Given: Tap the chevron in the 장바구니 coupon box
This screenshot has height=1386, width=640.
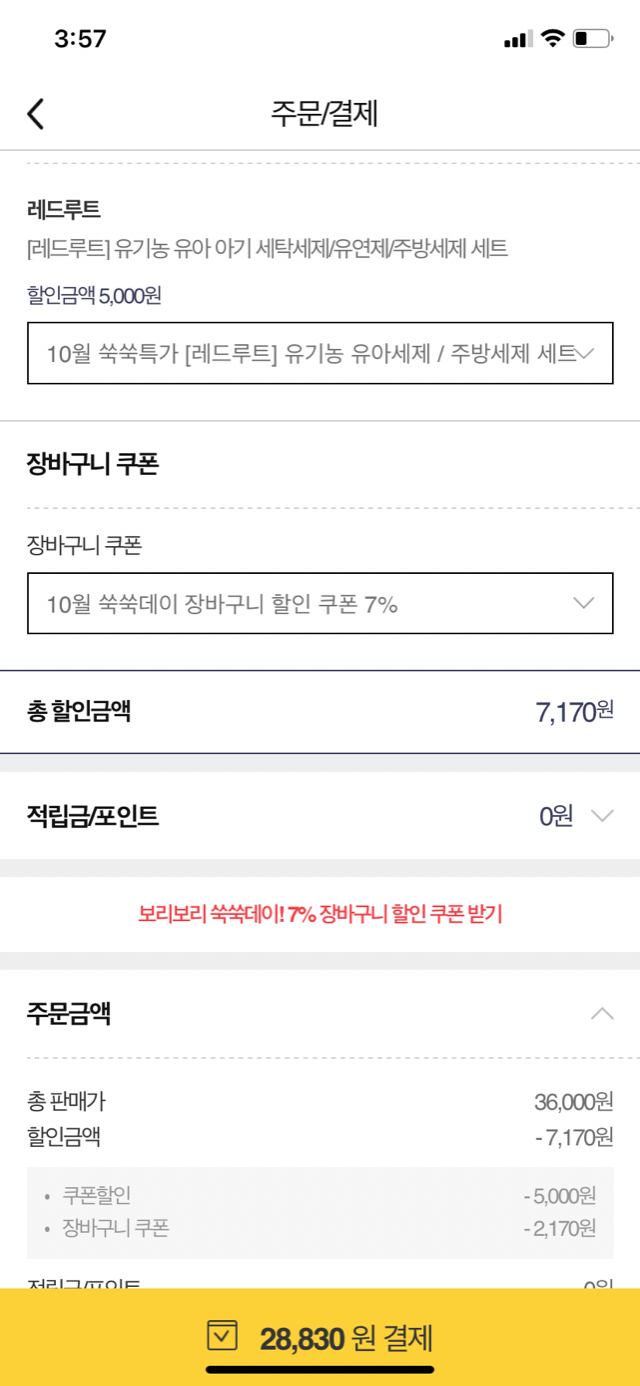Looking at the screenshot, I should (584, 603).
